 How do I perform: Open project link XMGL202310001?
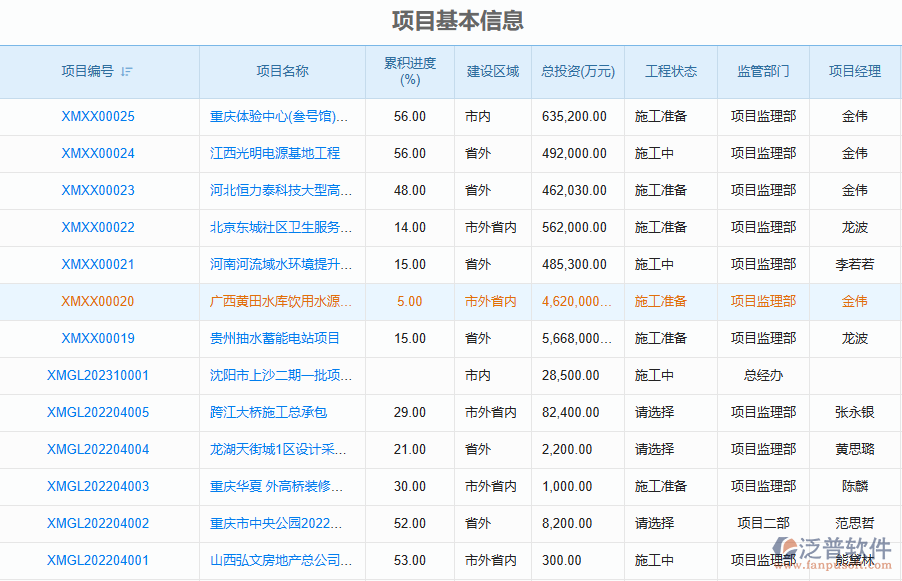(x=98, y=375)
